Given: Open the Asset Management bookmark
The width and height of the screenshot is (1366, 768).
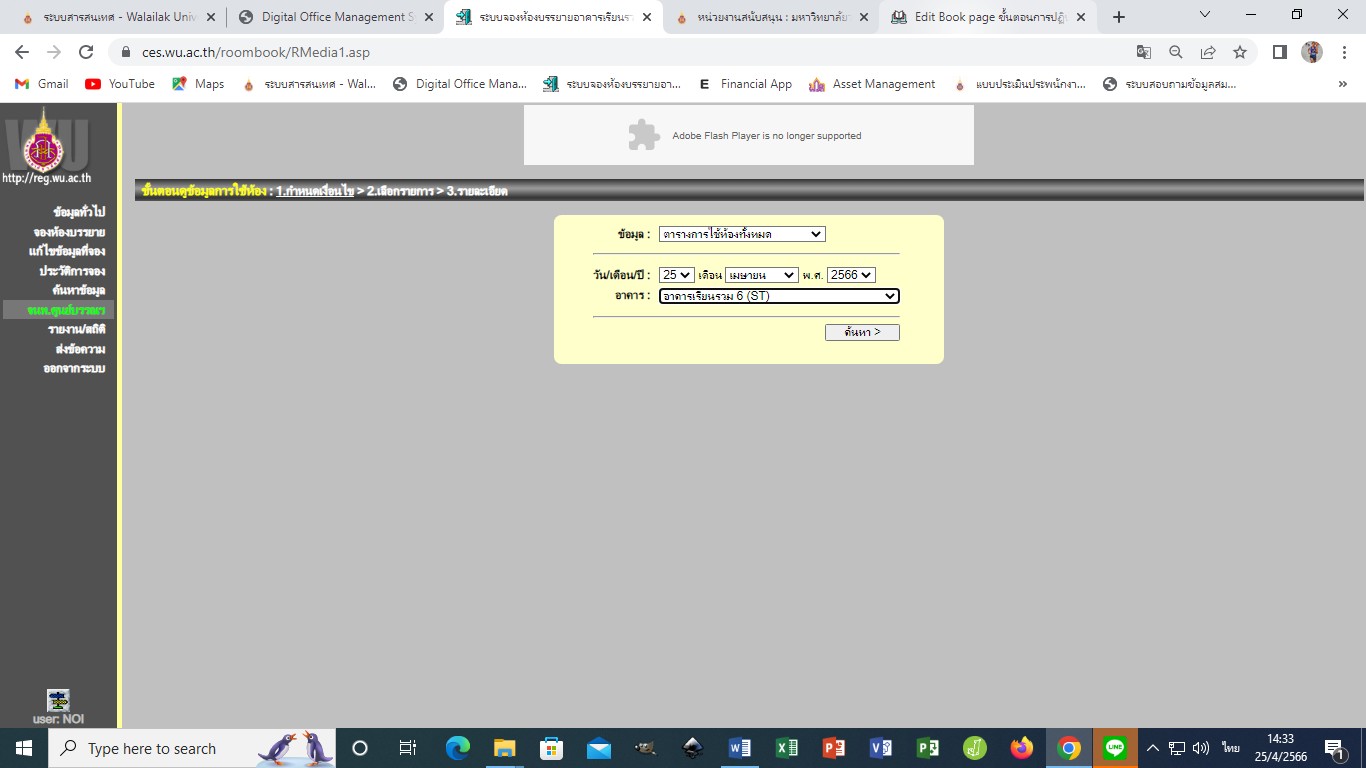Looking at the screenshot, I should [x=872, y=84].
